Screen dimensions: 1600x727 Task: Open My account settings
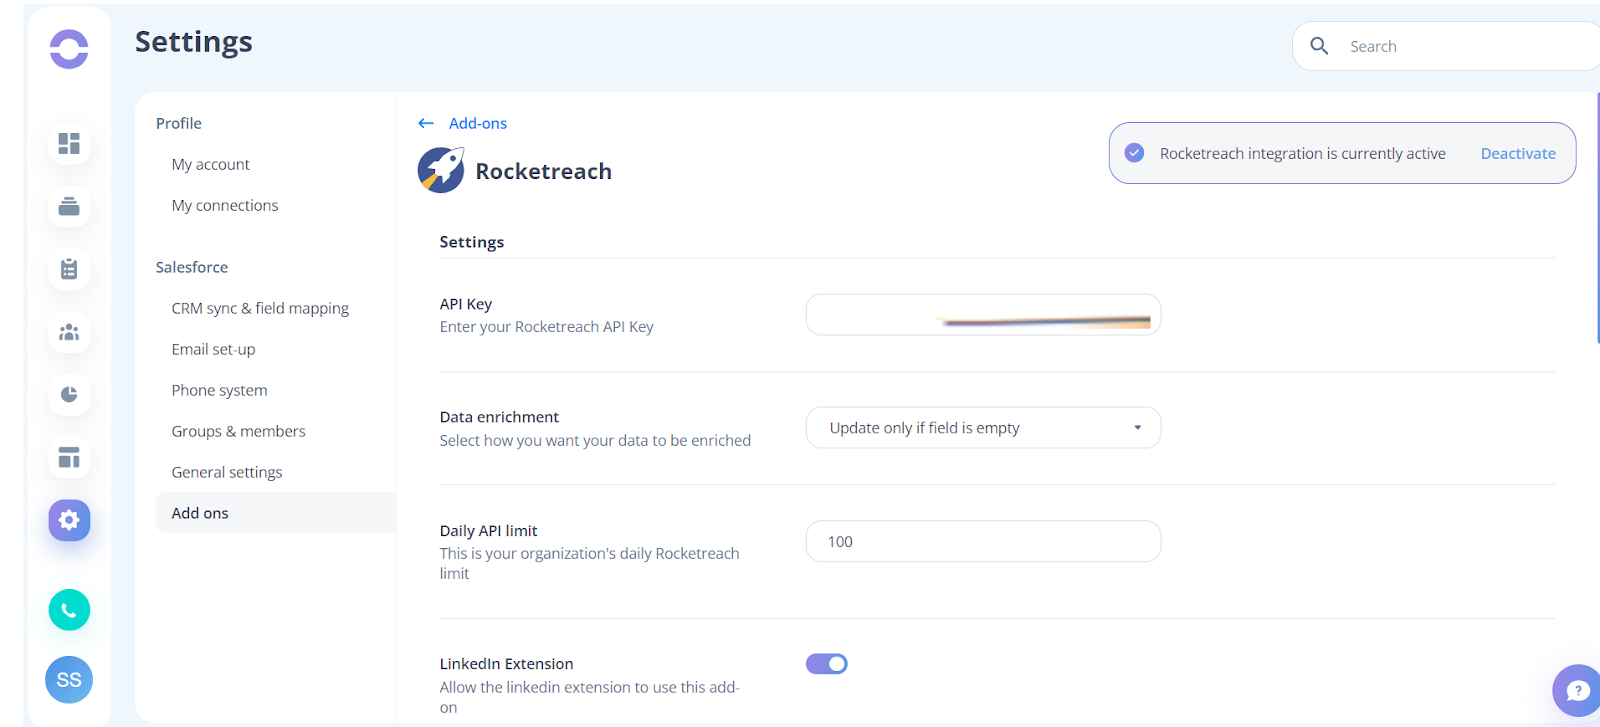210,164
